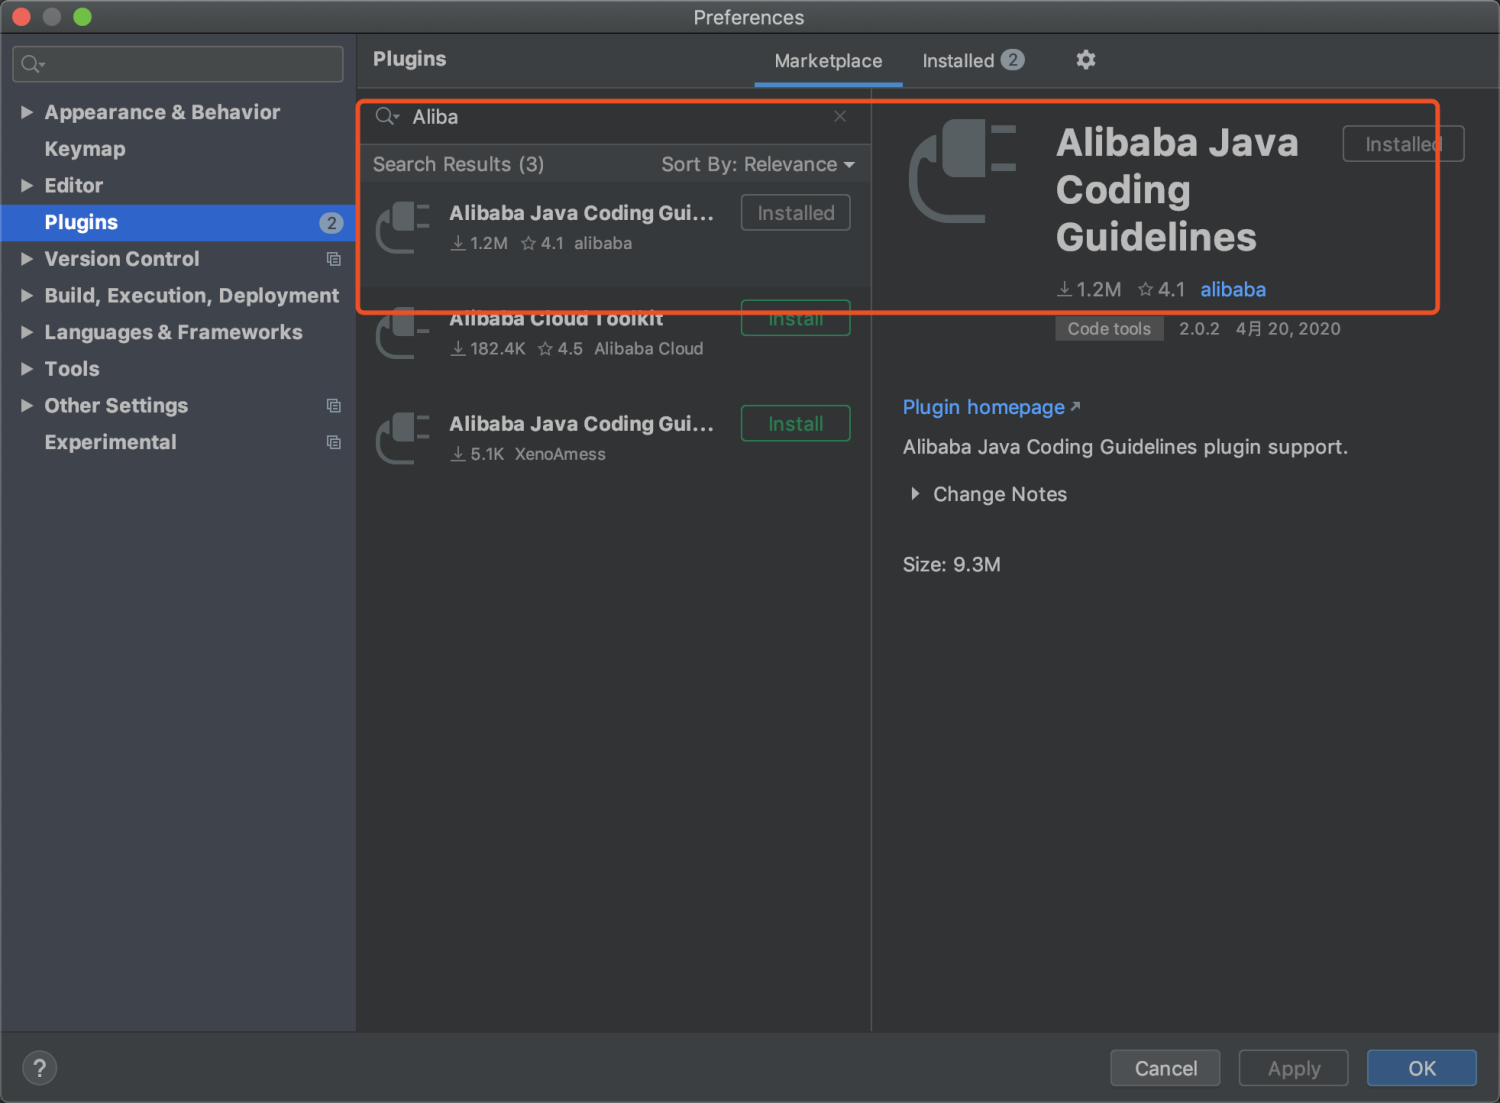
Task: Open plugin search options magnifier icon
Action: [x=387, y=117]
